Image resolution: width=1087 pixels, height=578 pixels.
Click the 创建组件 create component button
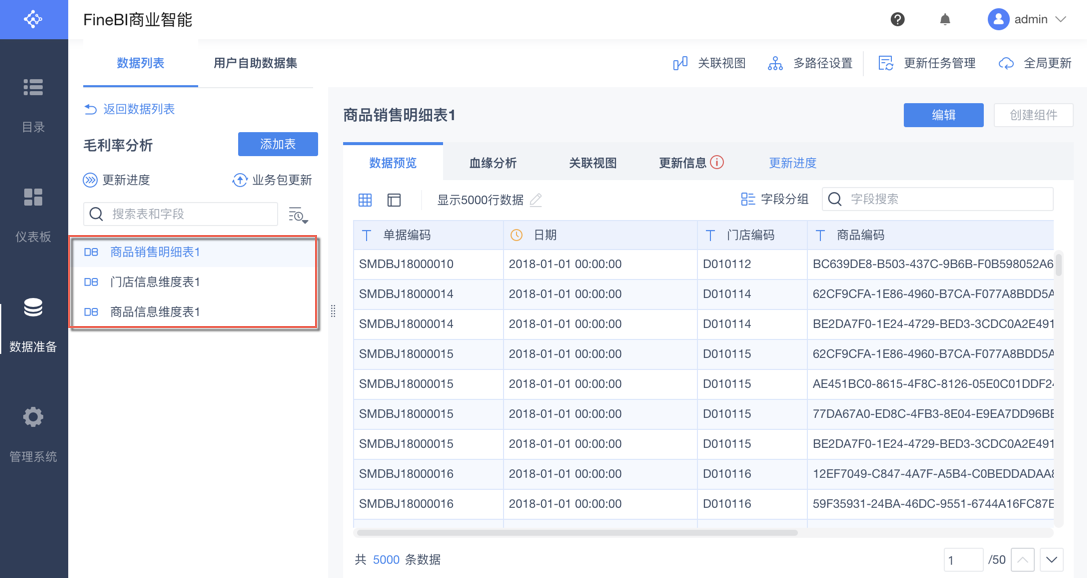pos(1034,115)
